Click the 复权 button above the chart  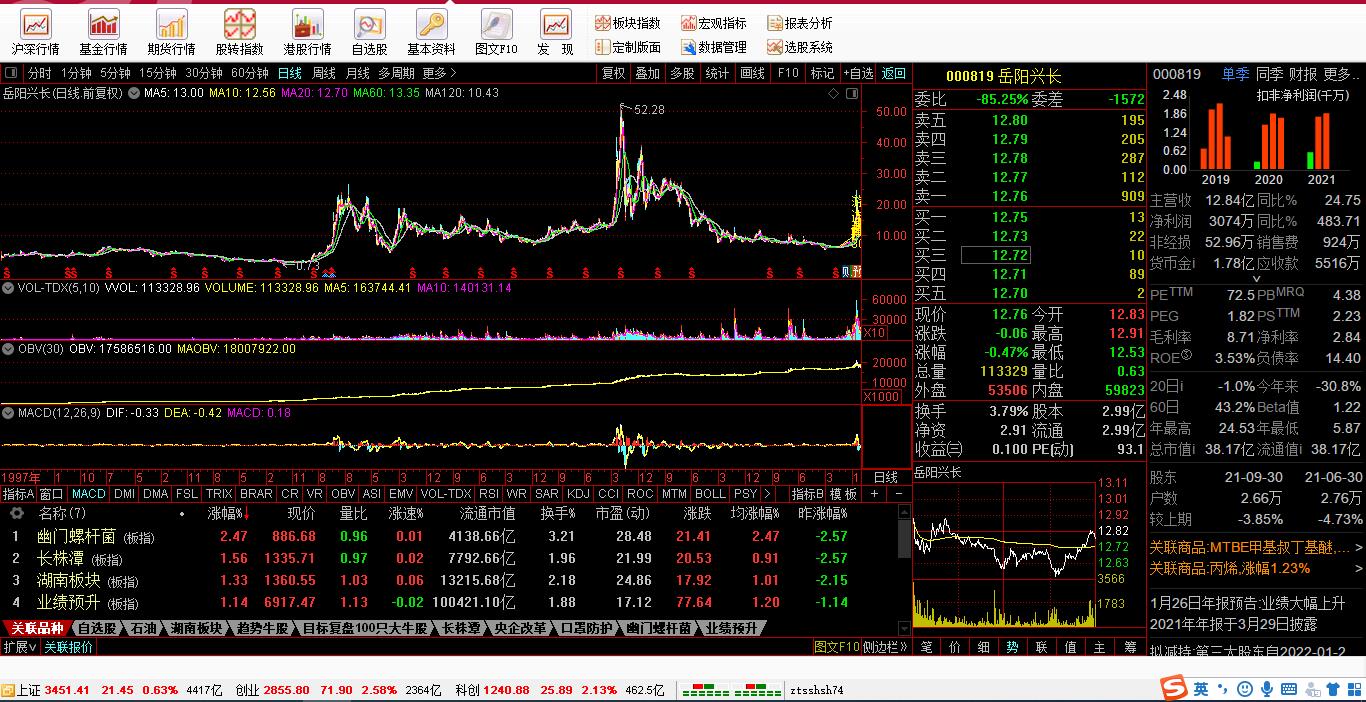tap(613, 73)
